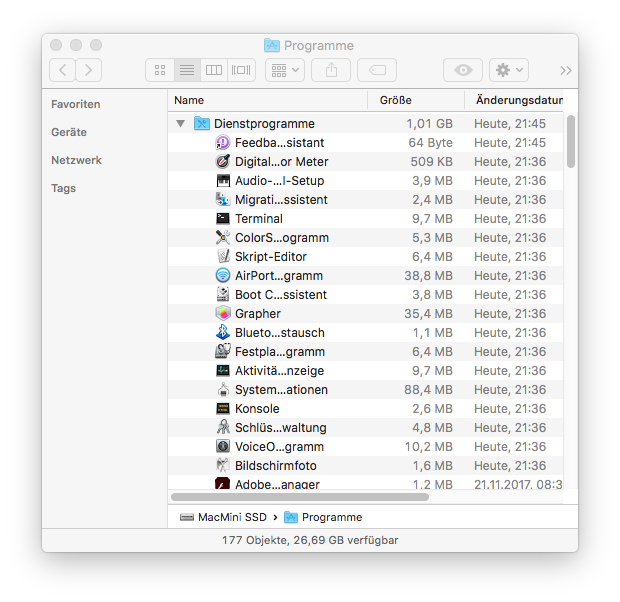Select the Systeminformationen icon
The image size is (620, 602).
pos(223,389)
